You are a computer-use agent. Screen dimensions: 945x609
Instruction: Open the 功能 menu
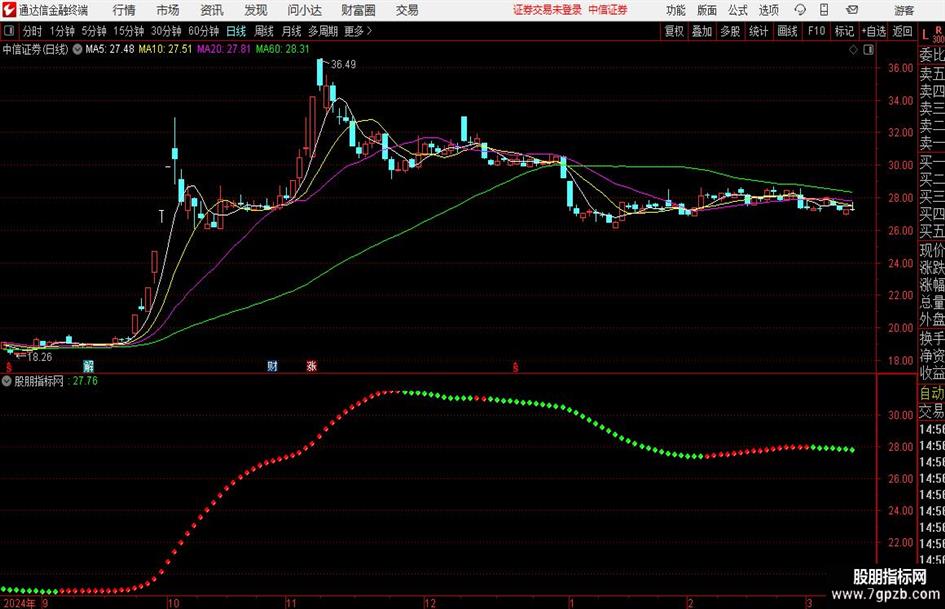676,10
